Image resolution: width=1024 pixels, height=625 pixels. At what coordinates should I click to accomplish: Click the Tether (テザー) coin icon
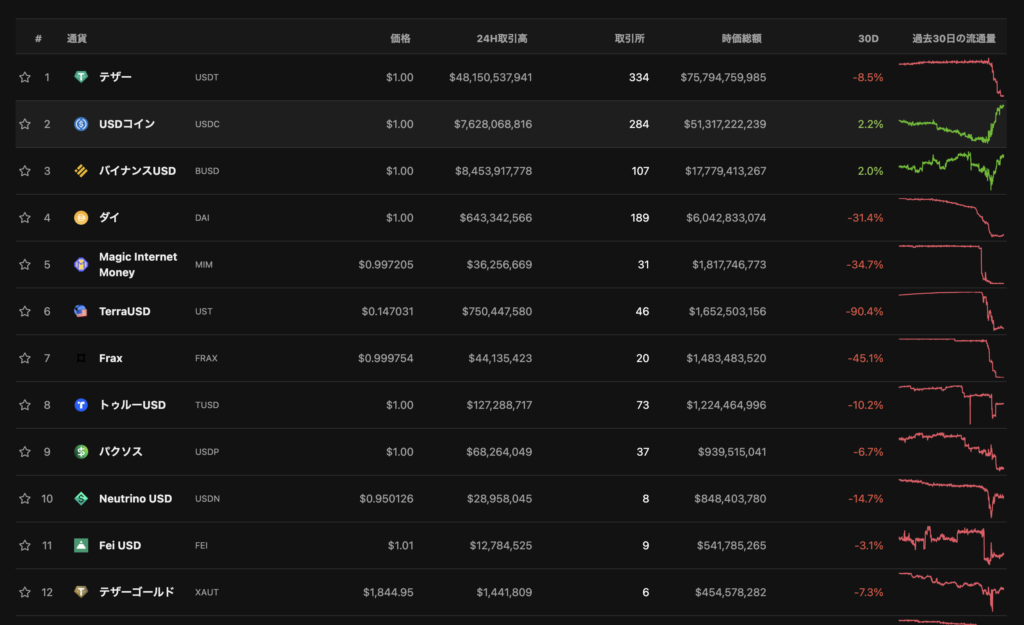81,77
